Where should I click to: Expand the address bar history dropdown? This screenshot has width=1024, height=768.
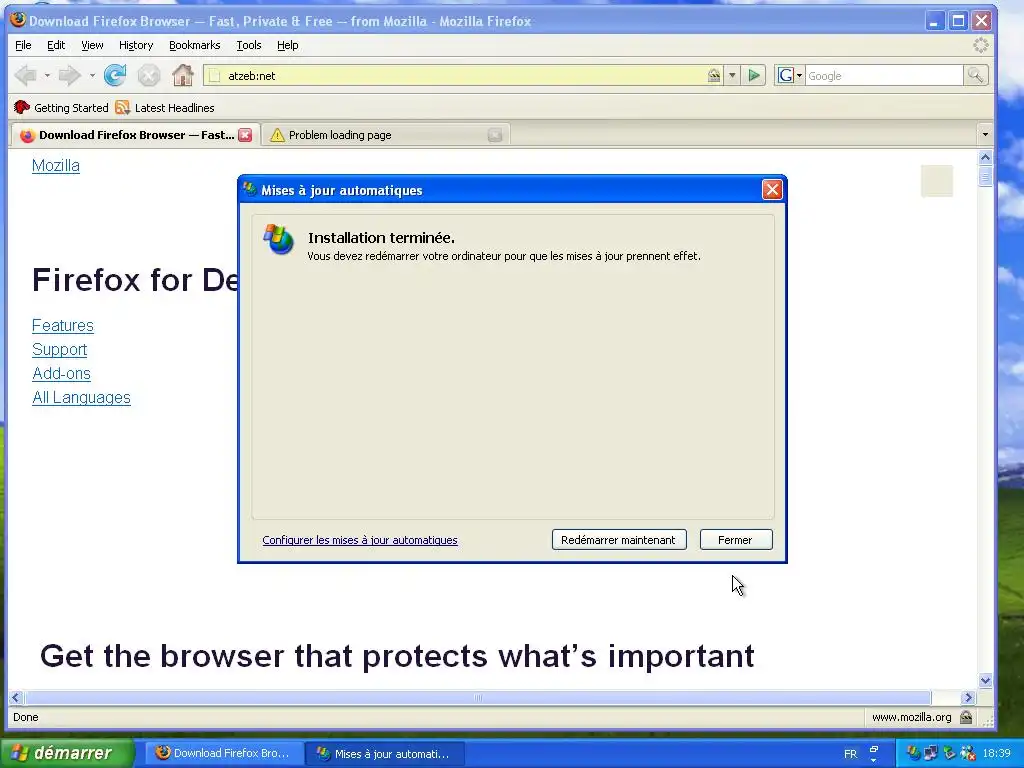pos(732,76)
